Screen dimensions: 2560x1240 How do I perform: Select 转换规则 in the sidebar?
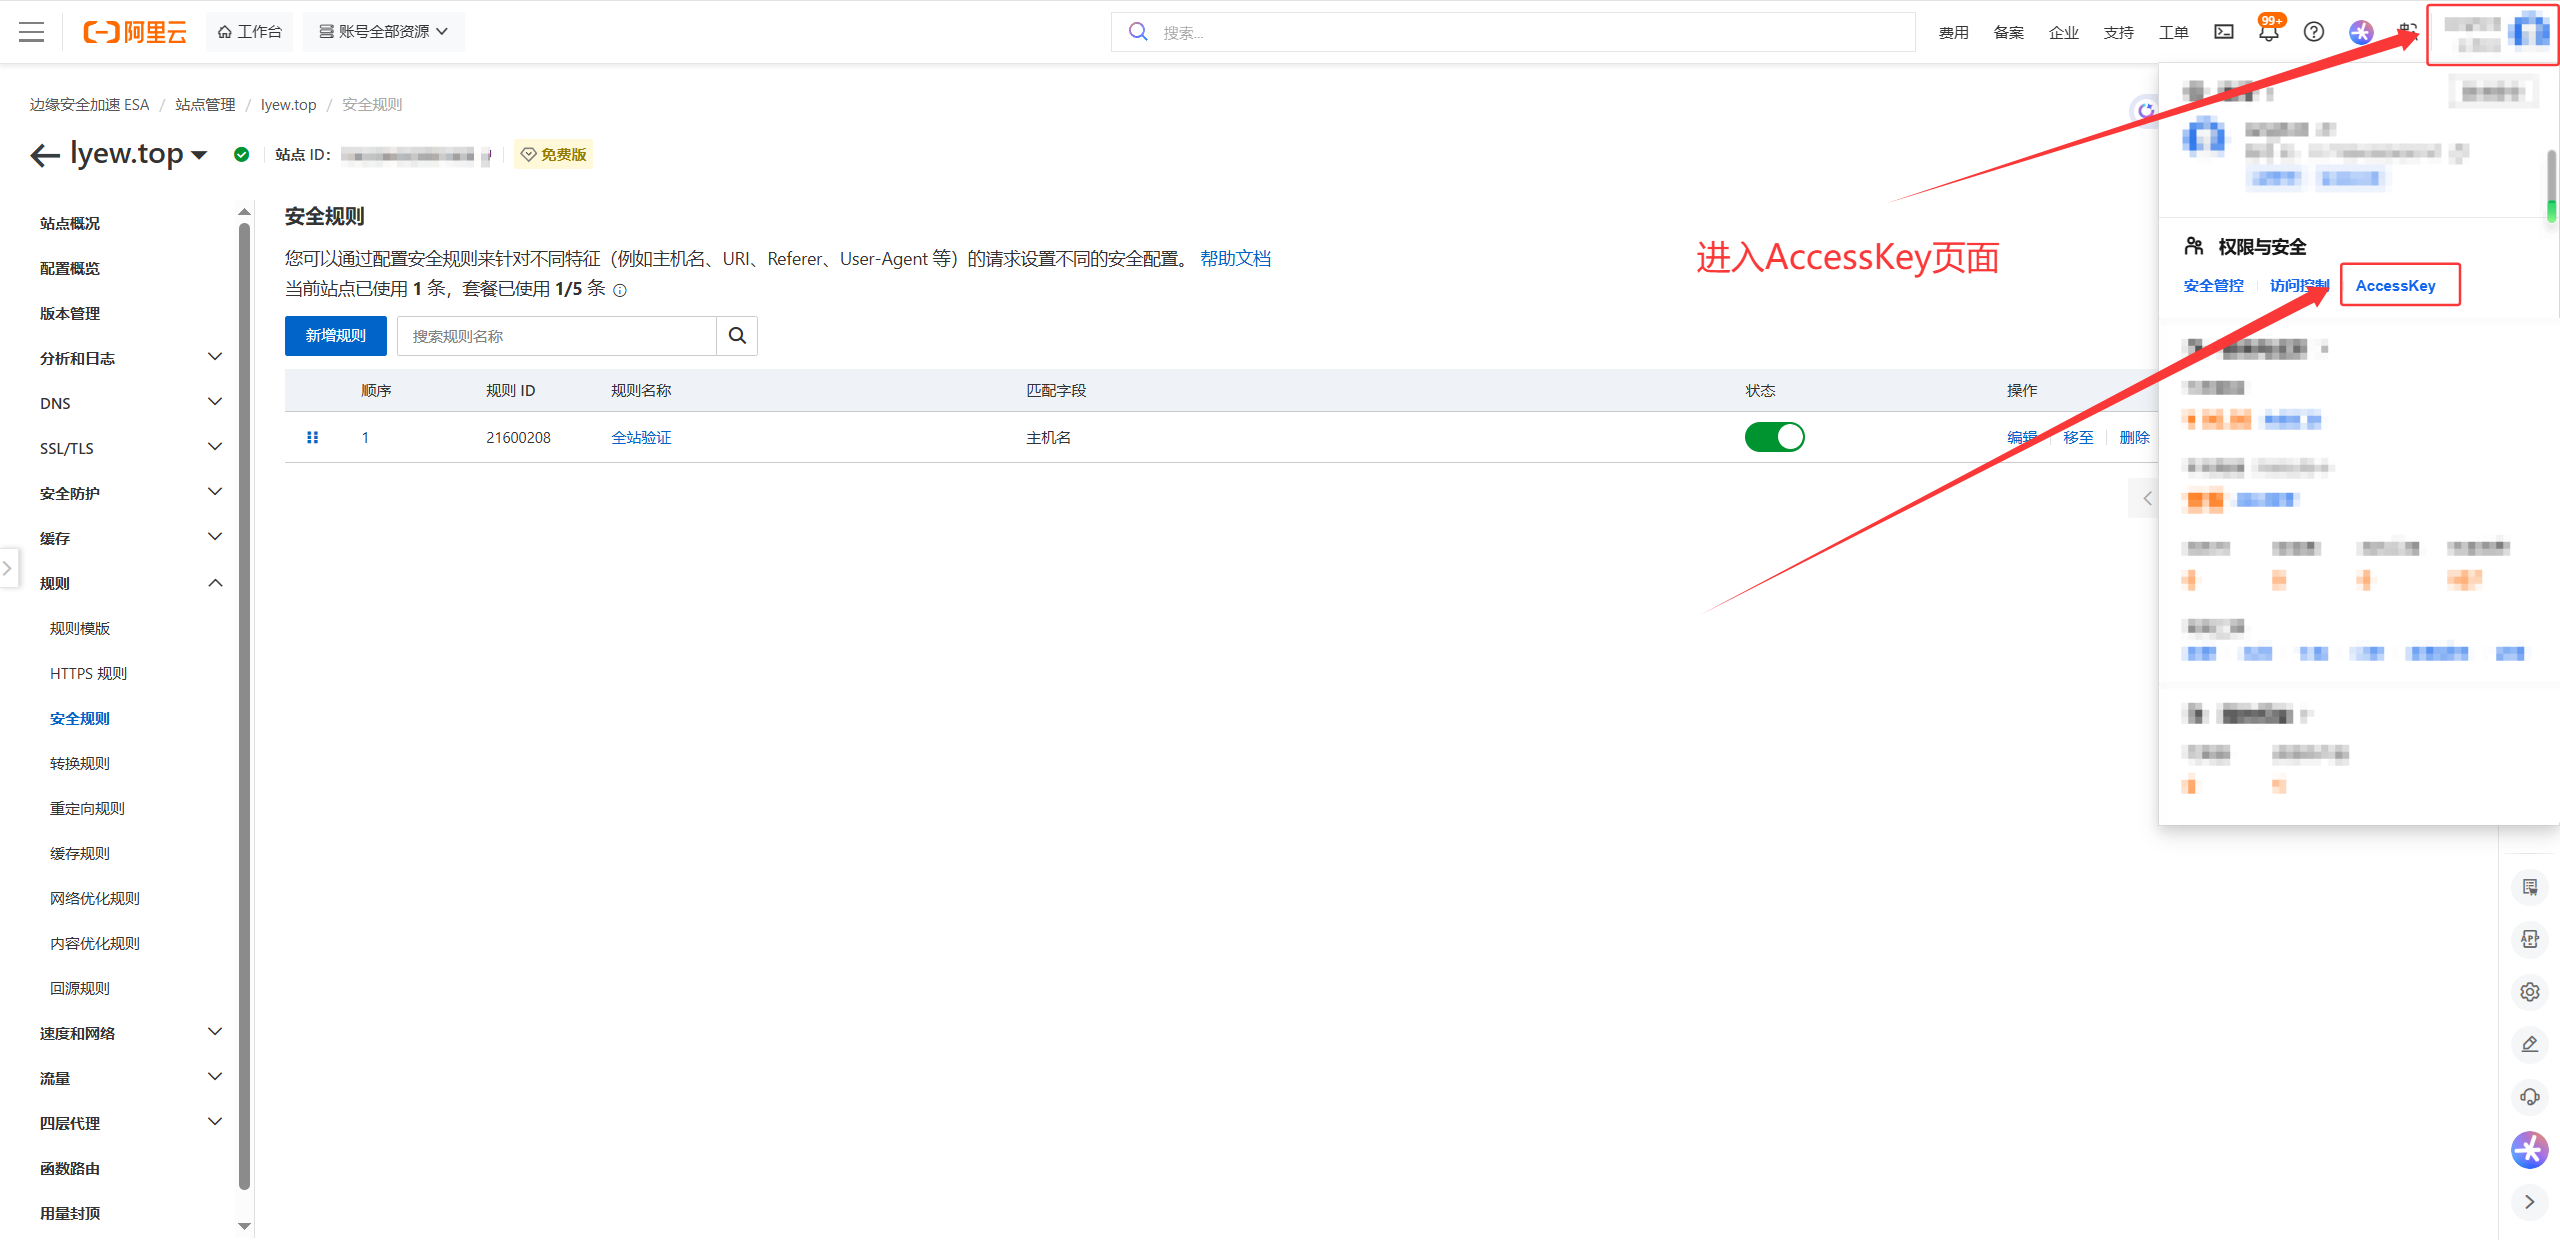[x=80, y=763]
